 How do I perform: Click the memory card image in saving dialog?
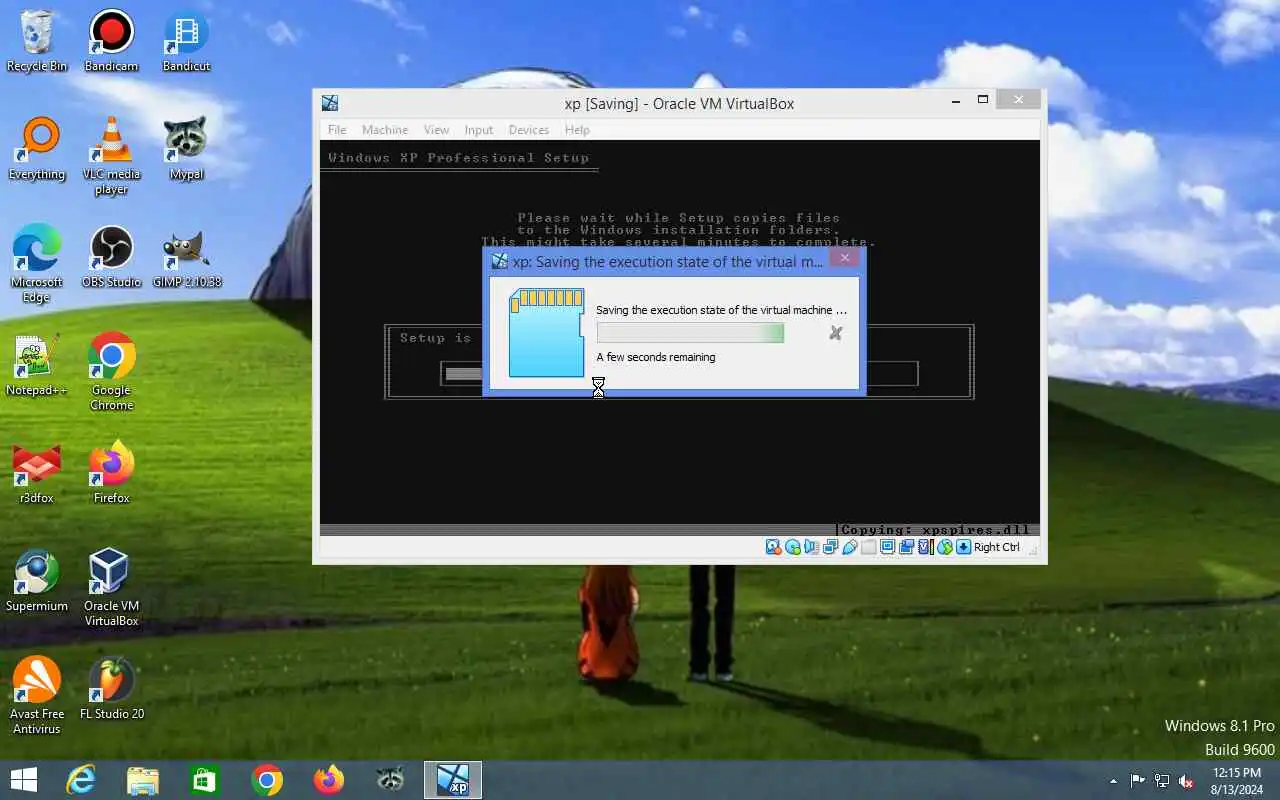546,333
